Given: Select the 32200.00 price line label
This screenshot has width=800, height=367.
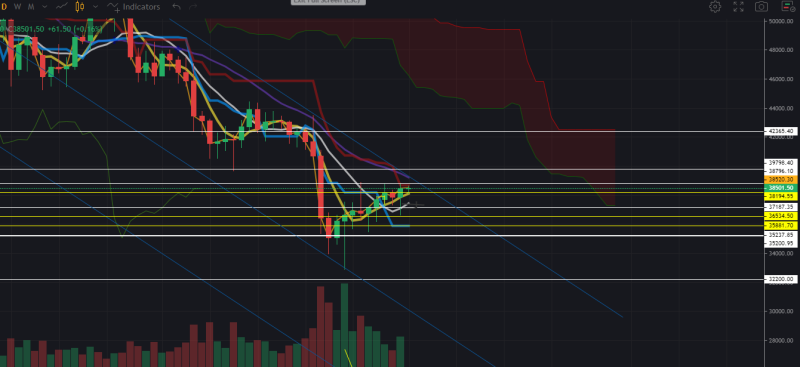Looking at the screenshot, I should 781,279.
